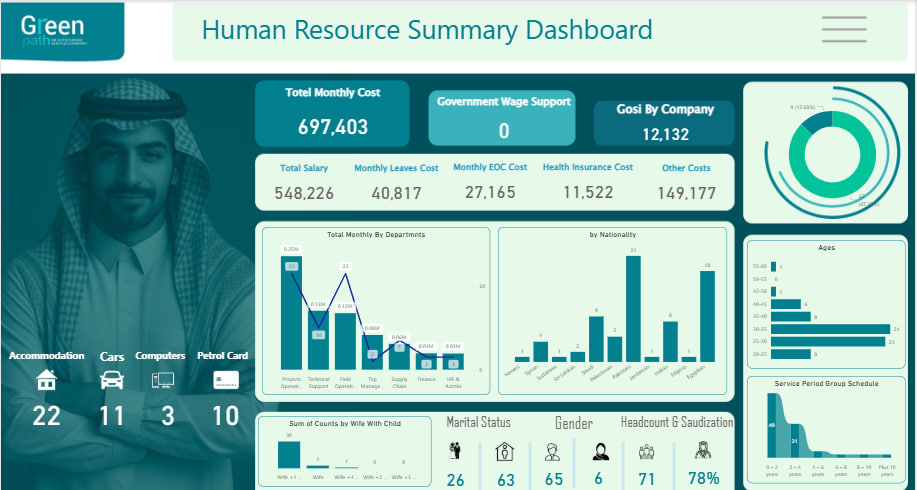Click the headcount group icon
This screenshot has height=490, width=917.
[648, 451]
